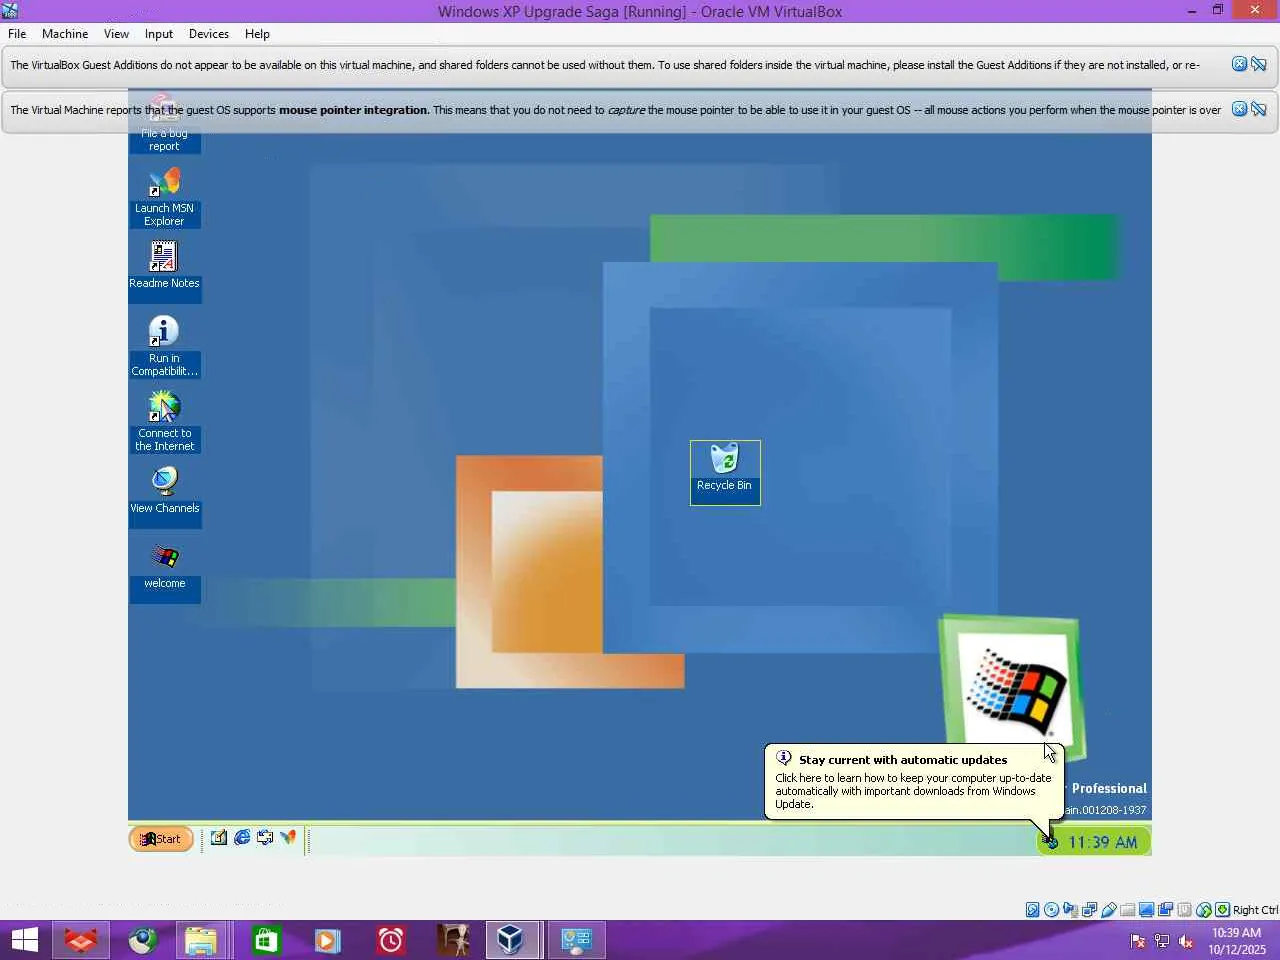Open the globe browser on host taskbar
Image resolution: width=1280 pixels, height=960 pixels.
[142, 940]
